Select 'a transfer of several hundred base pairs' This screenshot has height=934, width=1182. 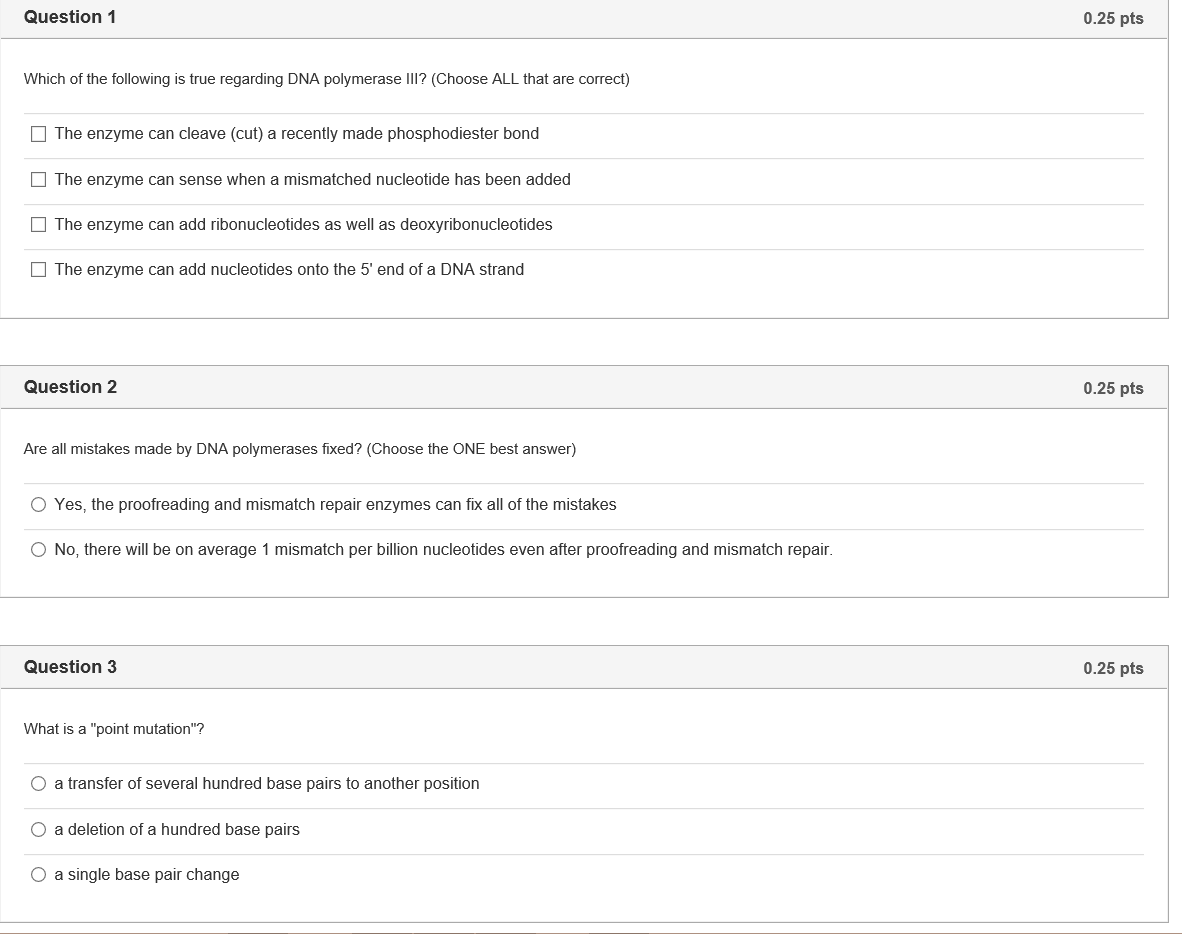39,784
